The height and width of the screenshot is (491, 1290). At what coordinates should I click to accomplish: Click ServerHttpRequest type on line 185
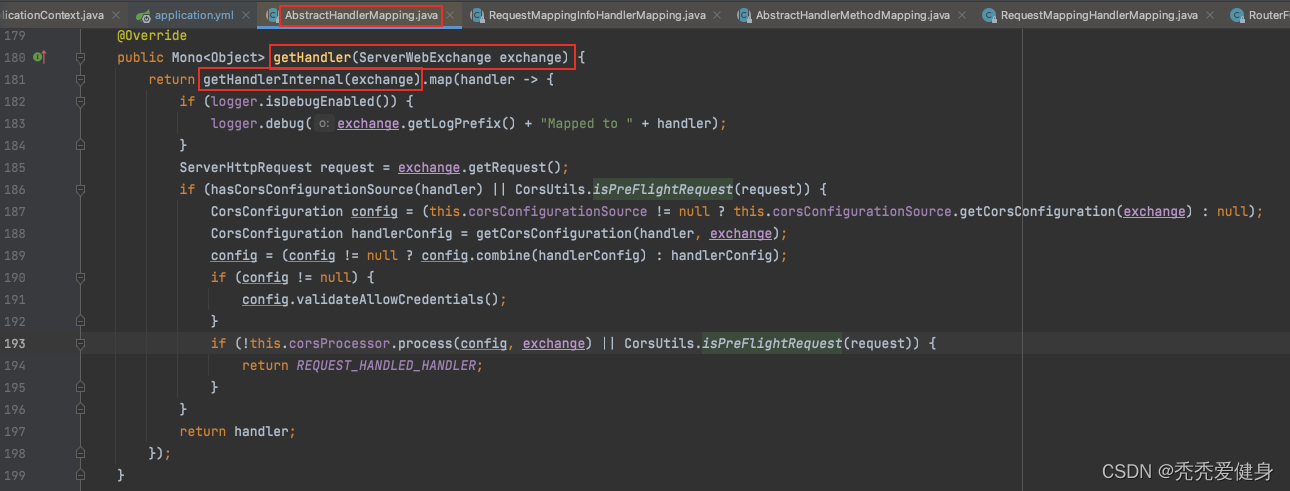(x=245, y=167)
